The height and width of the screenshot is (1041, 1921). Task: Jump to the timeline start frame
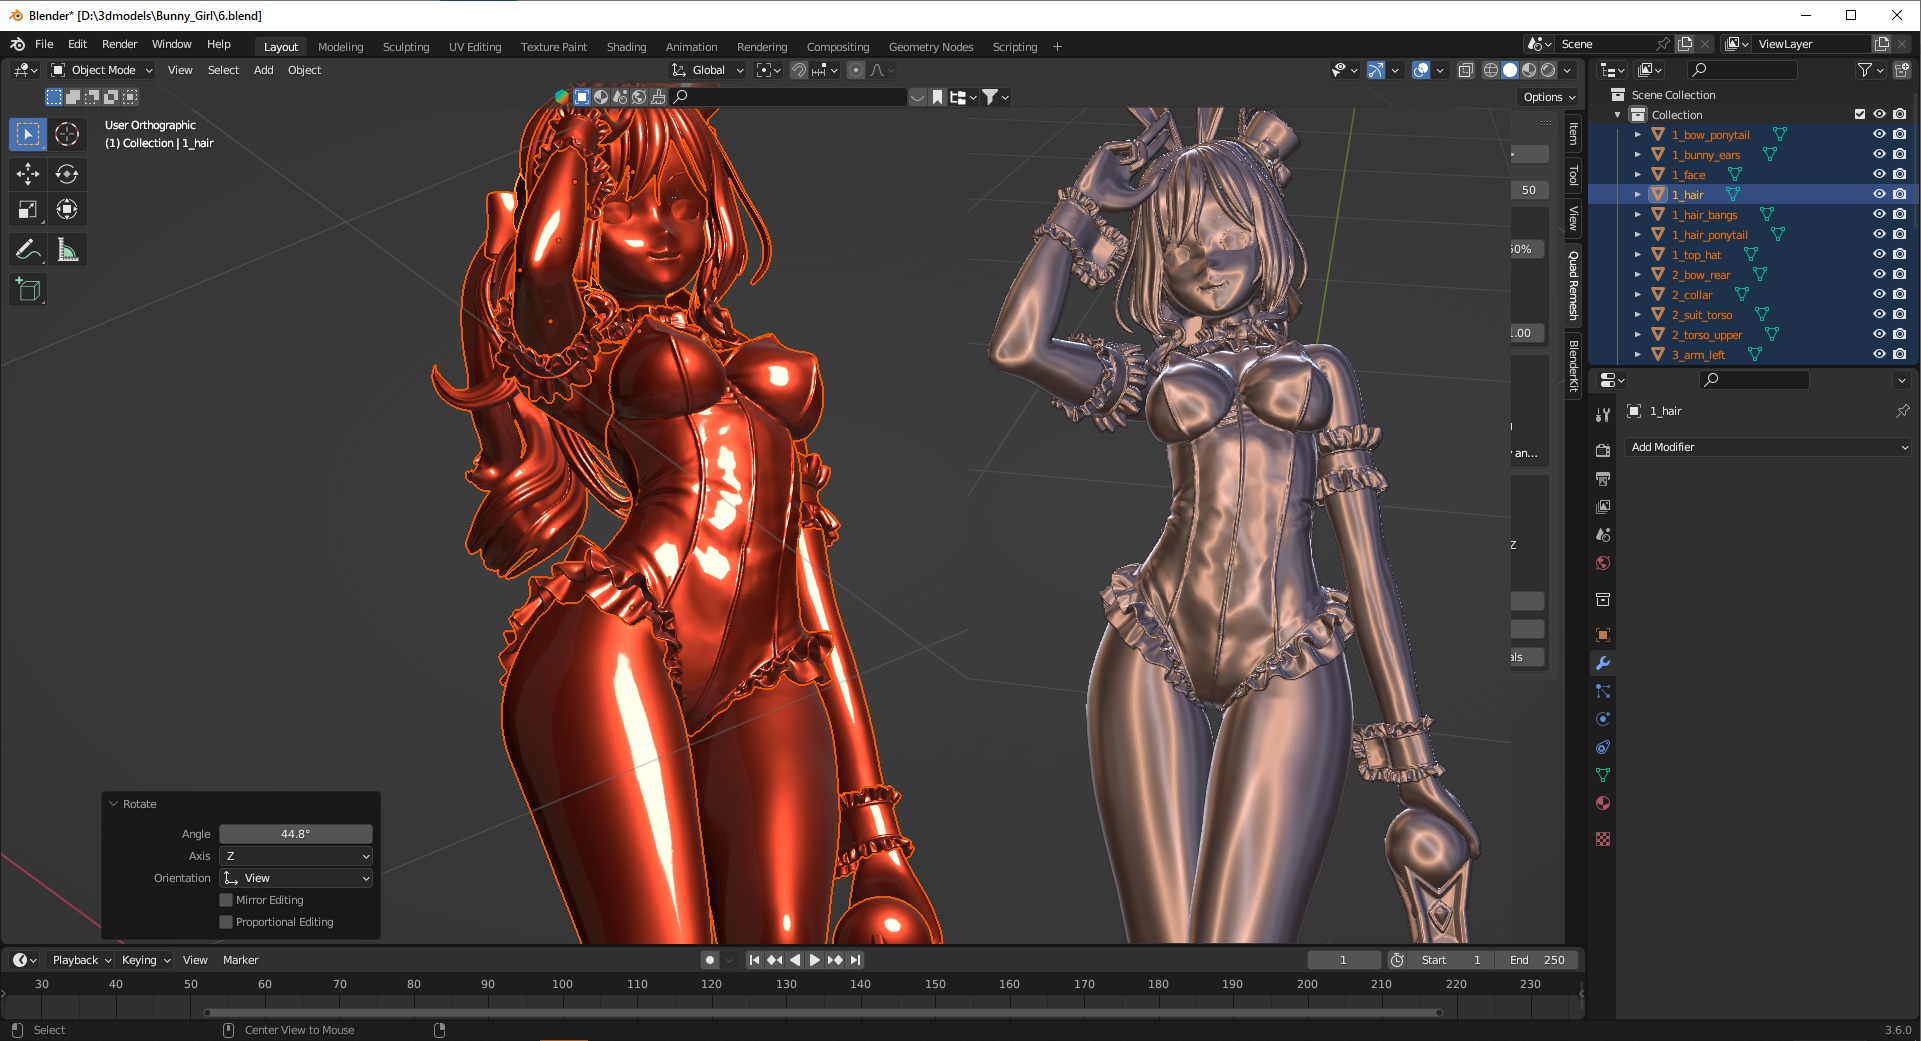coord(755,960)
